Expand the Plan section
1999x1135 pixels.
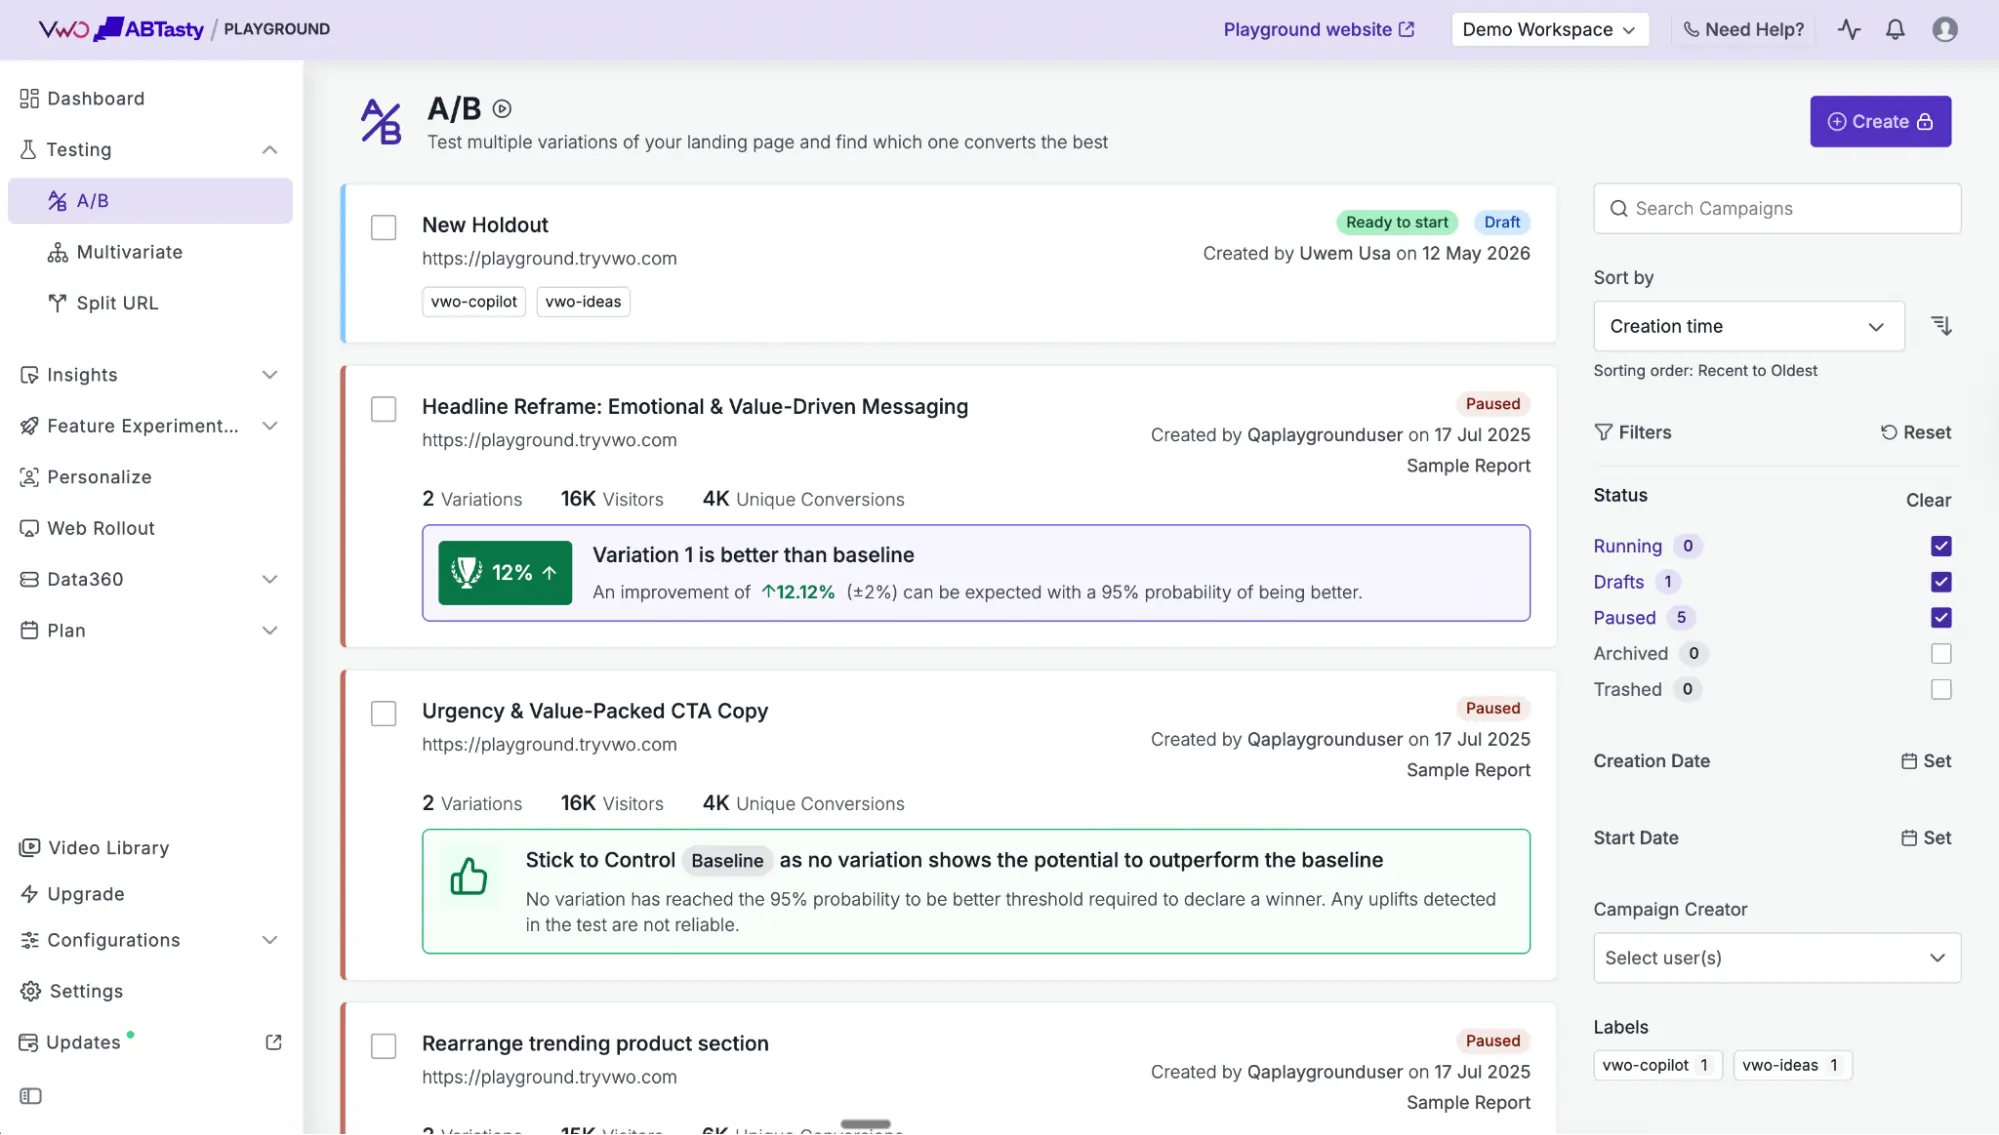tap(270, 630)
